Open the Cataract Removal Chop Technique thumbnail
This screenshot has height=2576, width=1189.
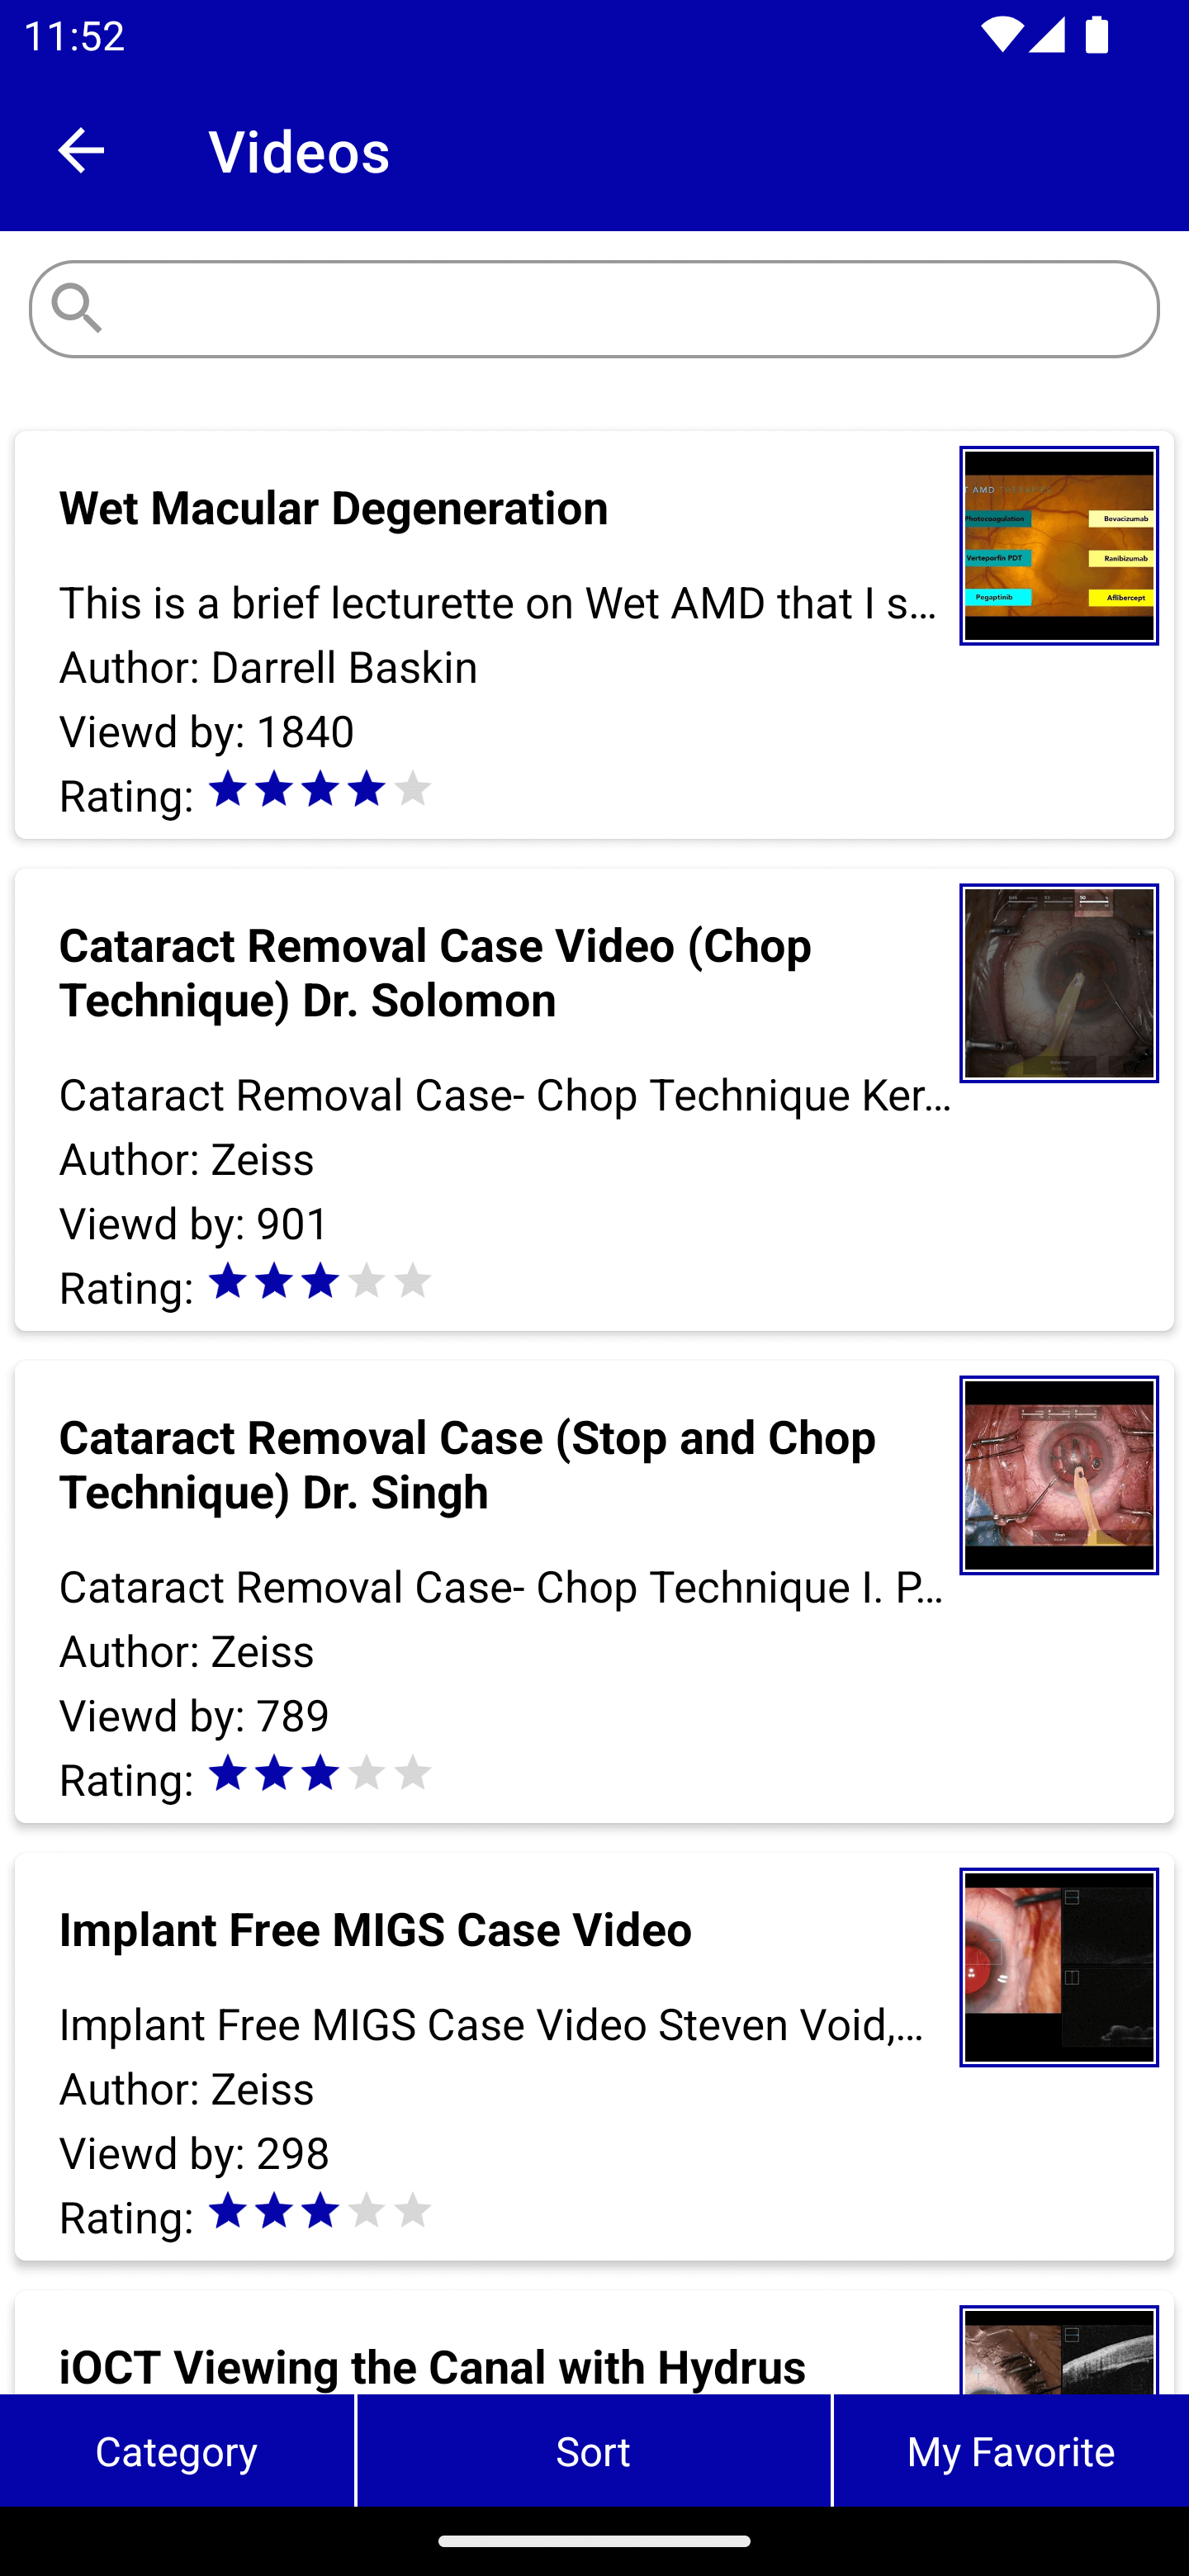(1059, 983)
